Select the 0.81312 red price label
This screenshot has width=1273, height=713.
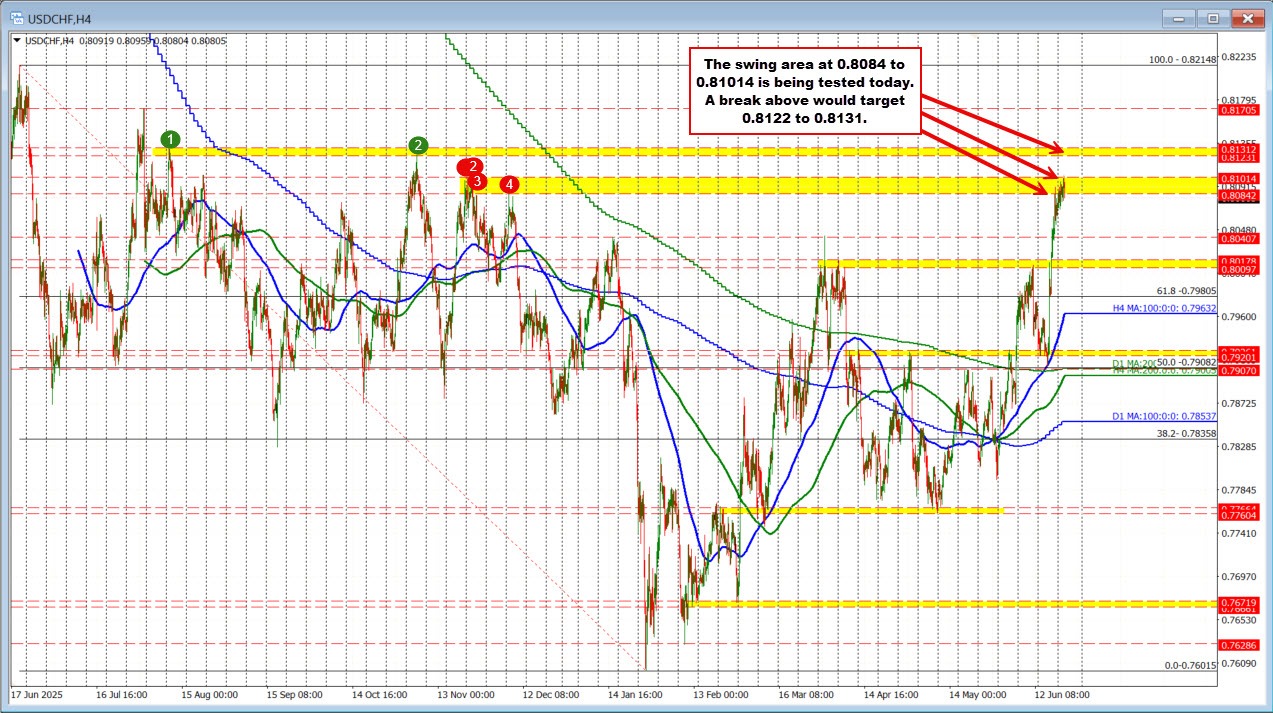point(1237,148)
